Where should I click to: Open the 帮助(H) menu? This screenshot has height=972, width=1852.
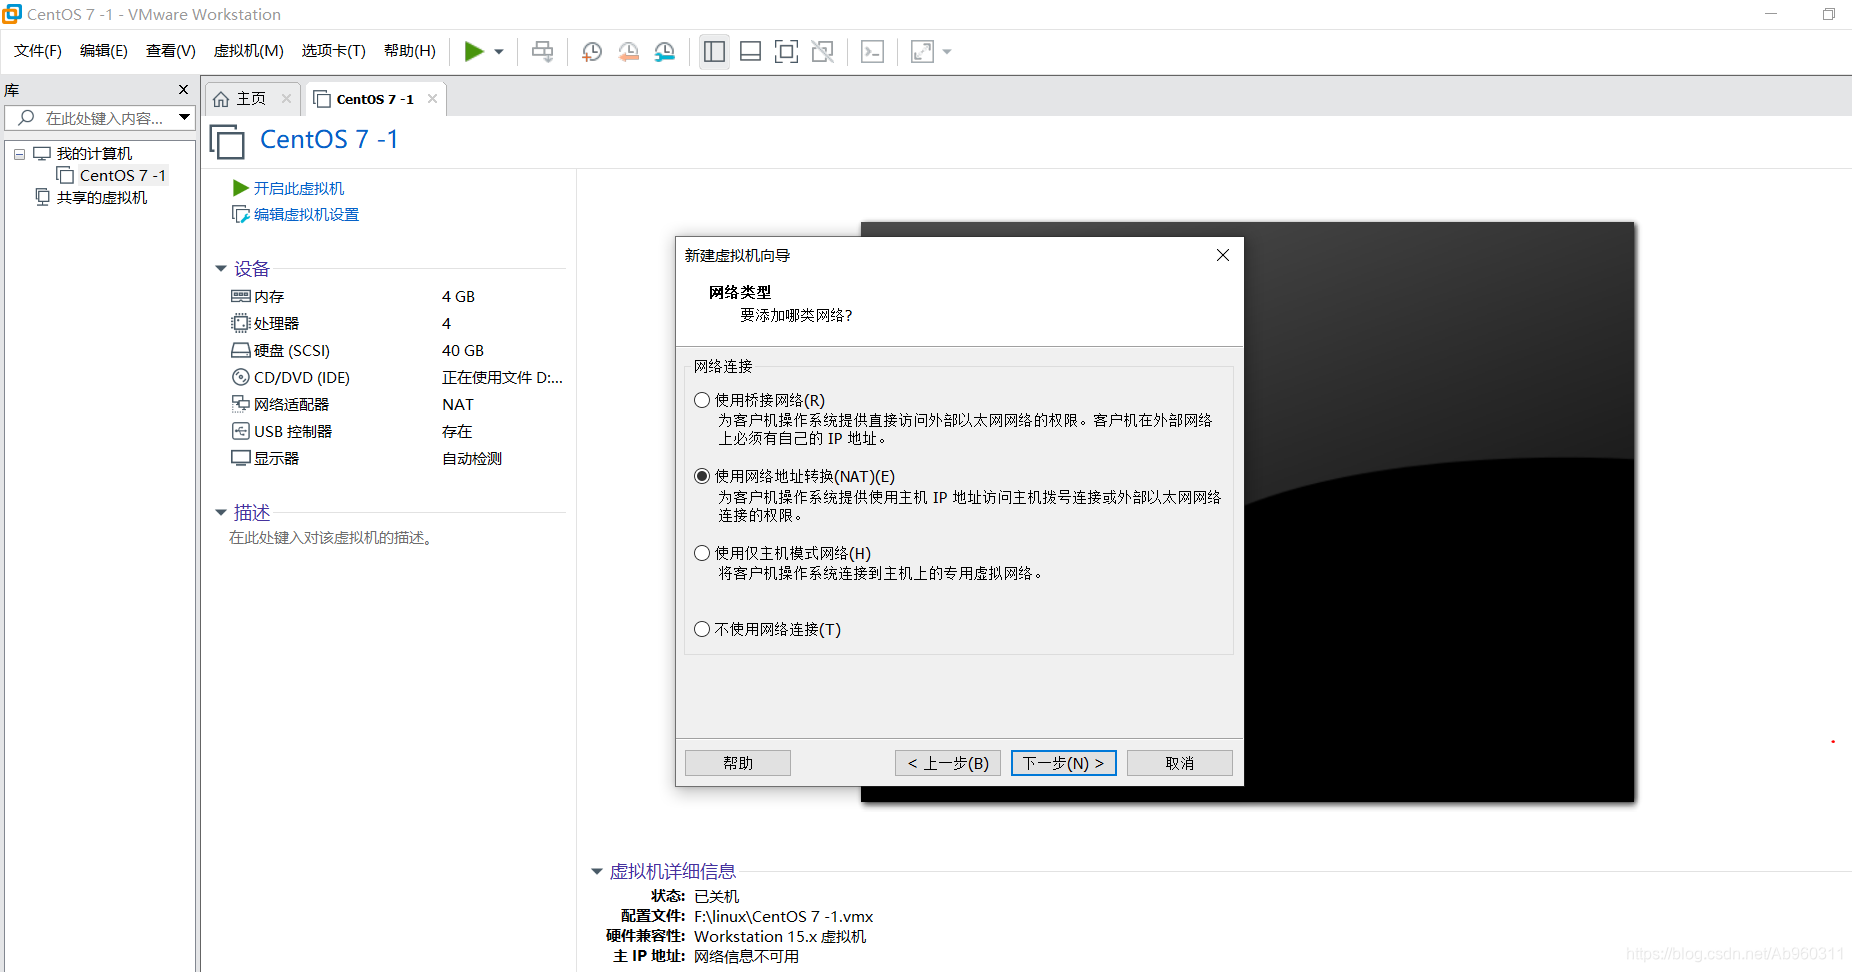coord(410,51)
